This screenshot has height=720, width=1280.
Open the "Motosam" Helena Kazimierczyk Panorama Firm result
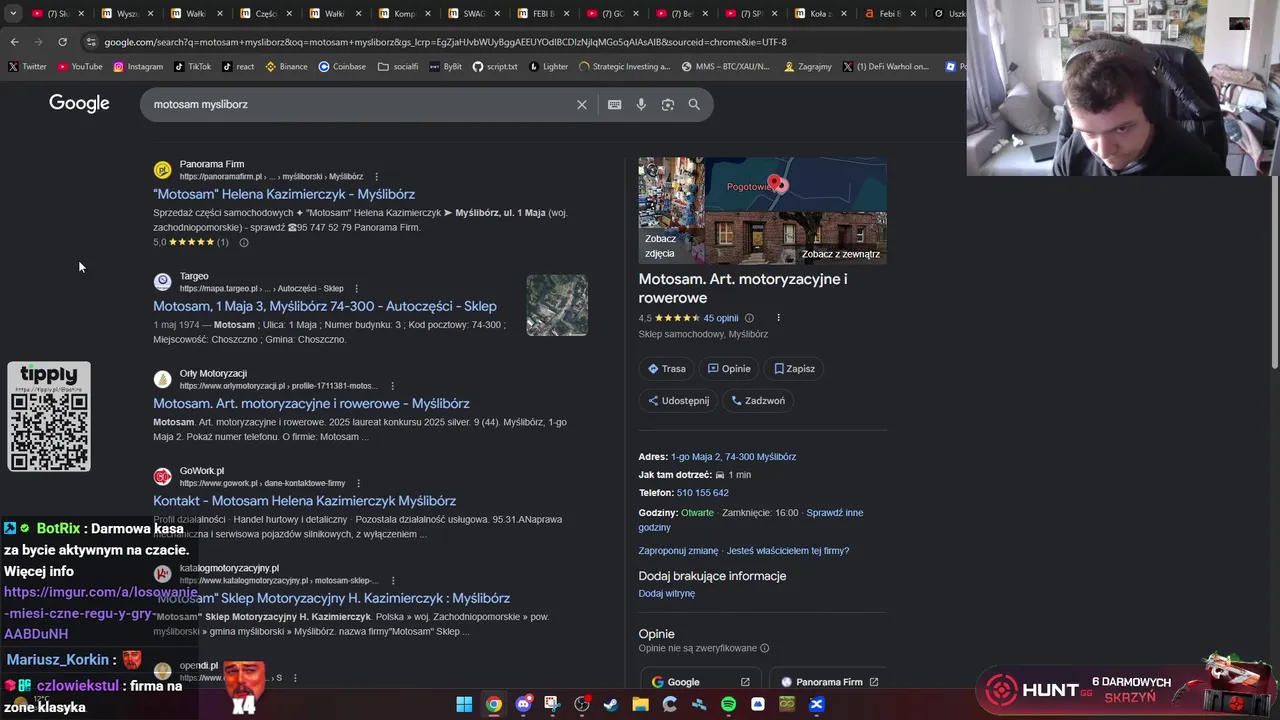click(284, 194)
